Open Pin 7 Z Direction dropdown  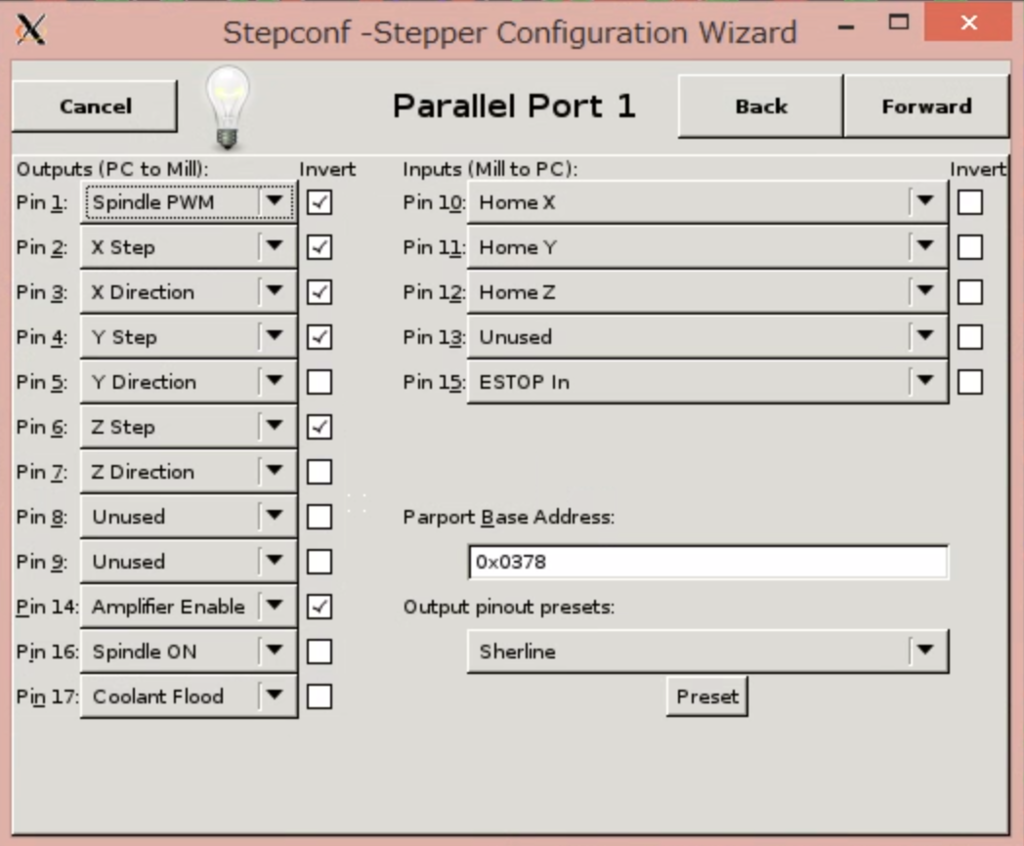point(189,472)
